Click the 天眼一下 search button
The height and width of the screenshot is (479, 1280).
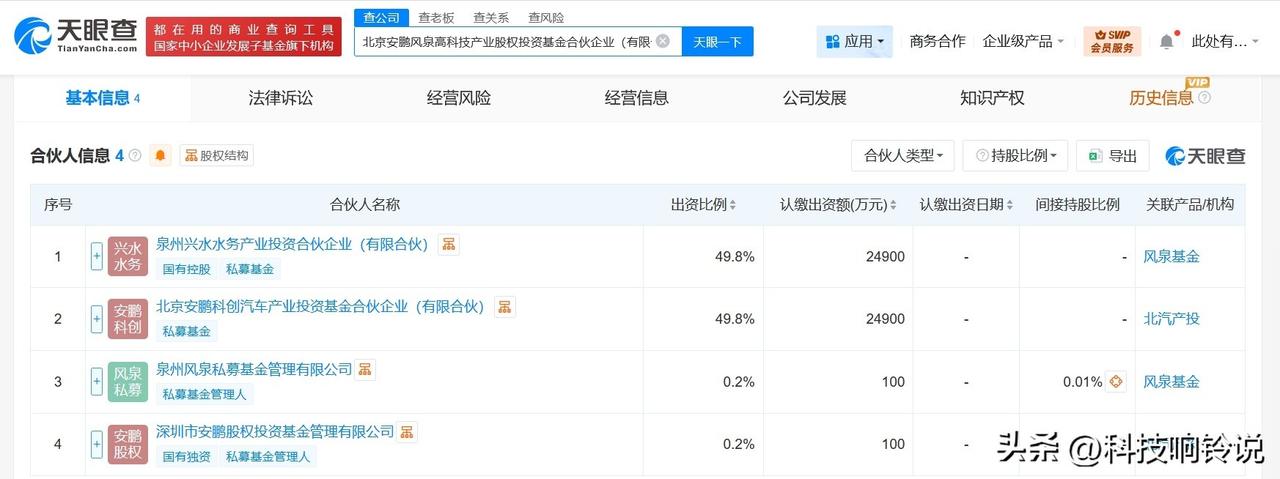718,41
